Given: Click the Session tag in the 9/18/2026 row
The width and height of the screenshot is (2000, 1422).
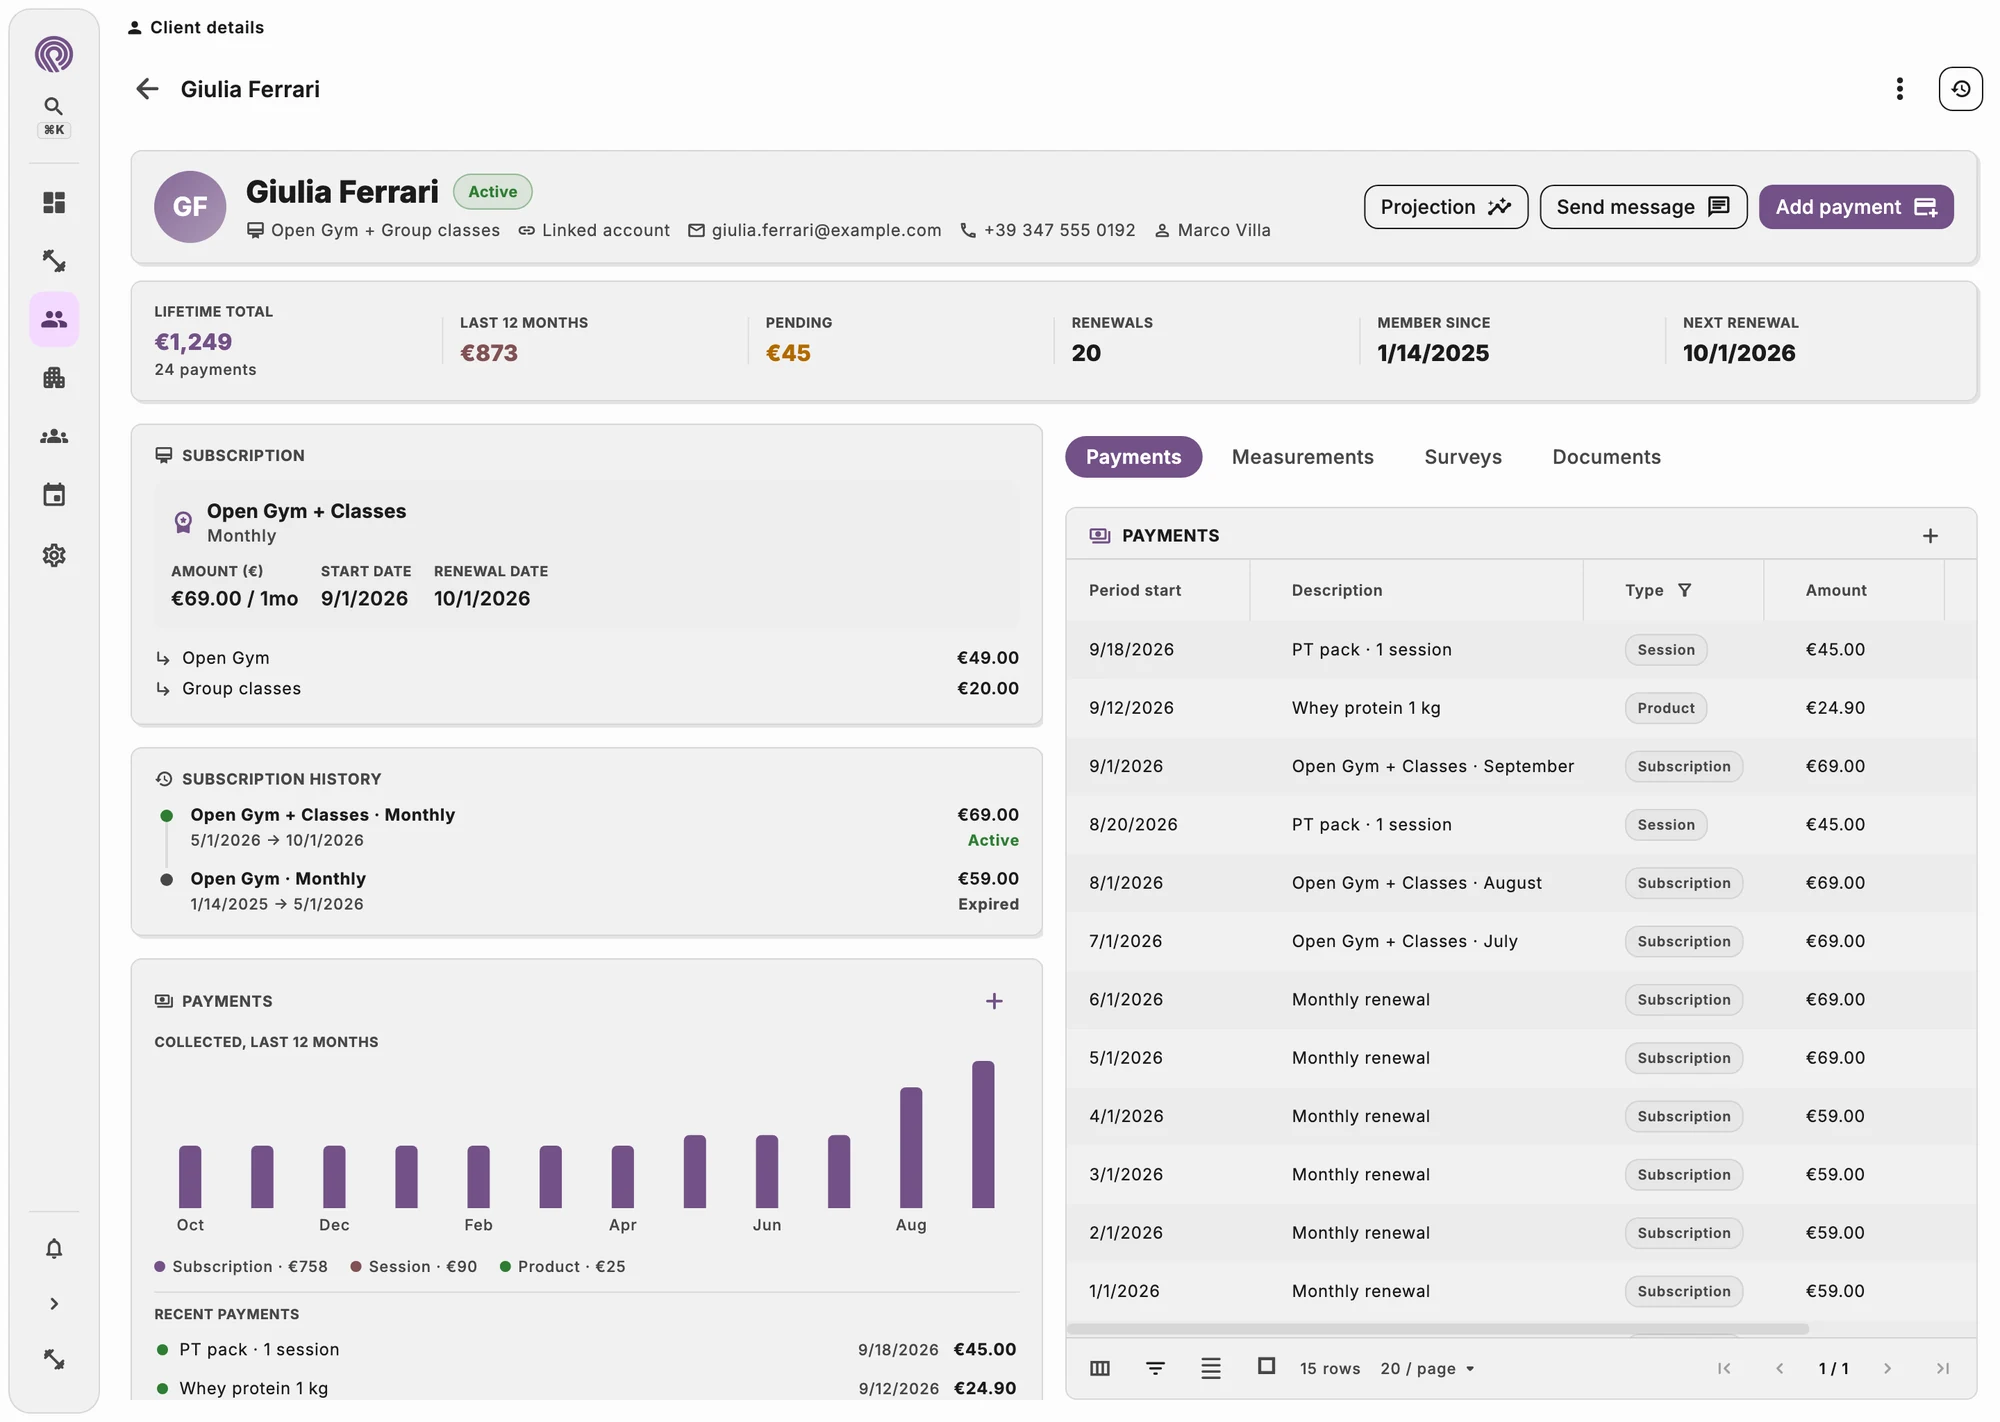Looking at the screenshot, I should pyautogui.click(x=1666, y=649).
